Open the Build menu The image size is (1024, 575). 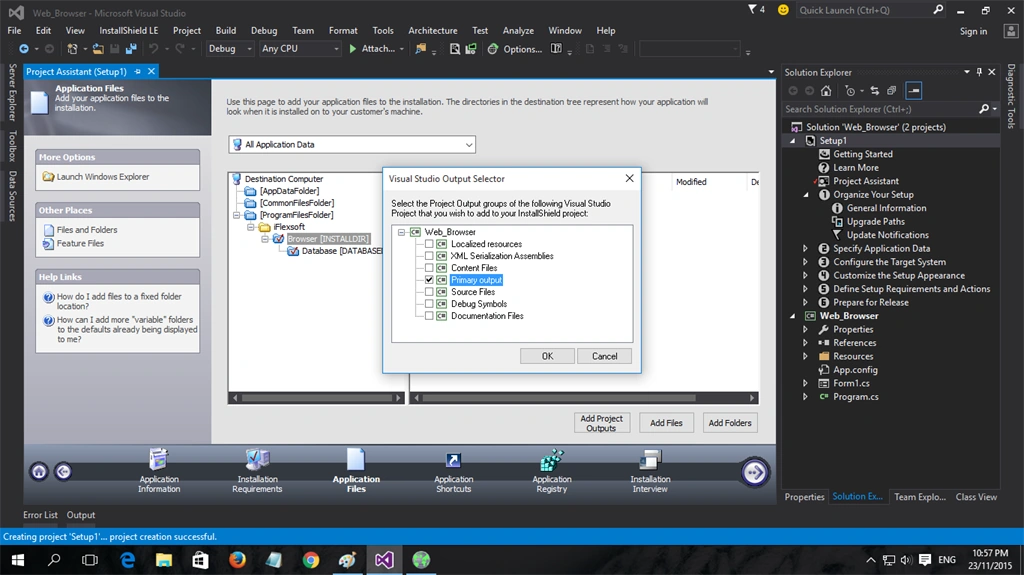coord(226,30)
